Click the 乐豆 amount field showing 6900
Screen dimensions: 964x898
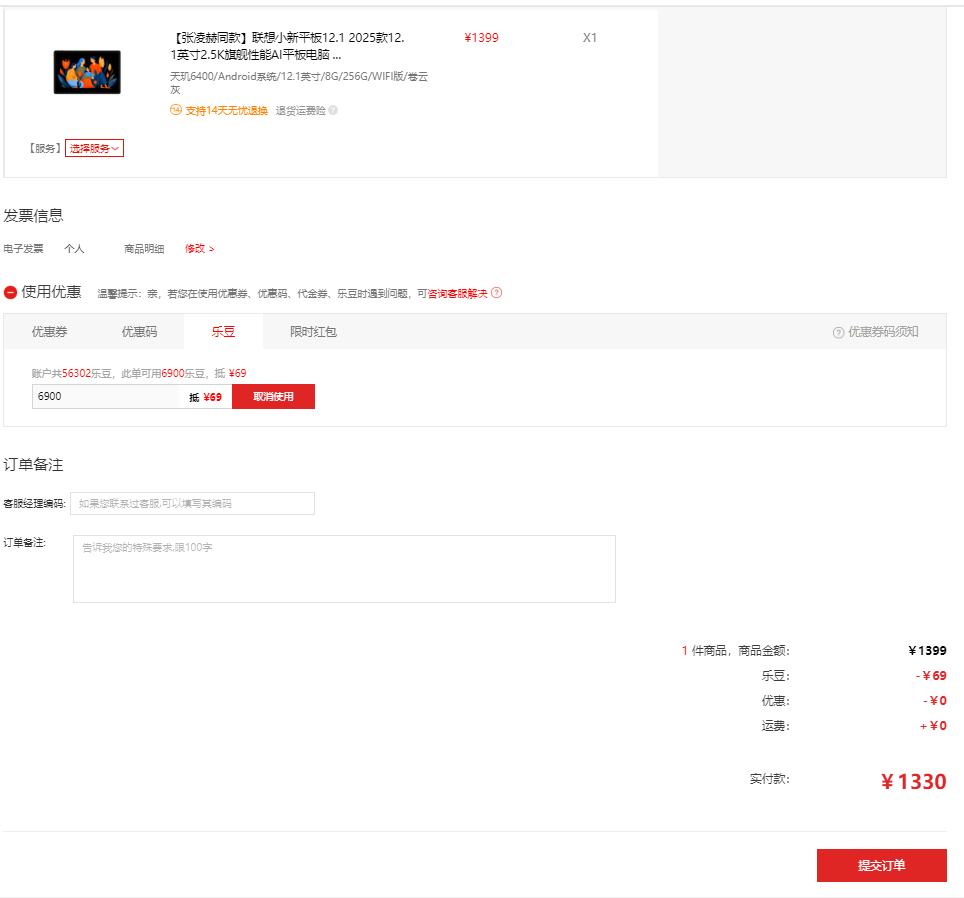coord(105,397)
